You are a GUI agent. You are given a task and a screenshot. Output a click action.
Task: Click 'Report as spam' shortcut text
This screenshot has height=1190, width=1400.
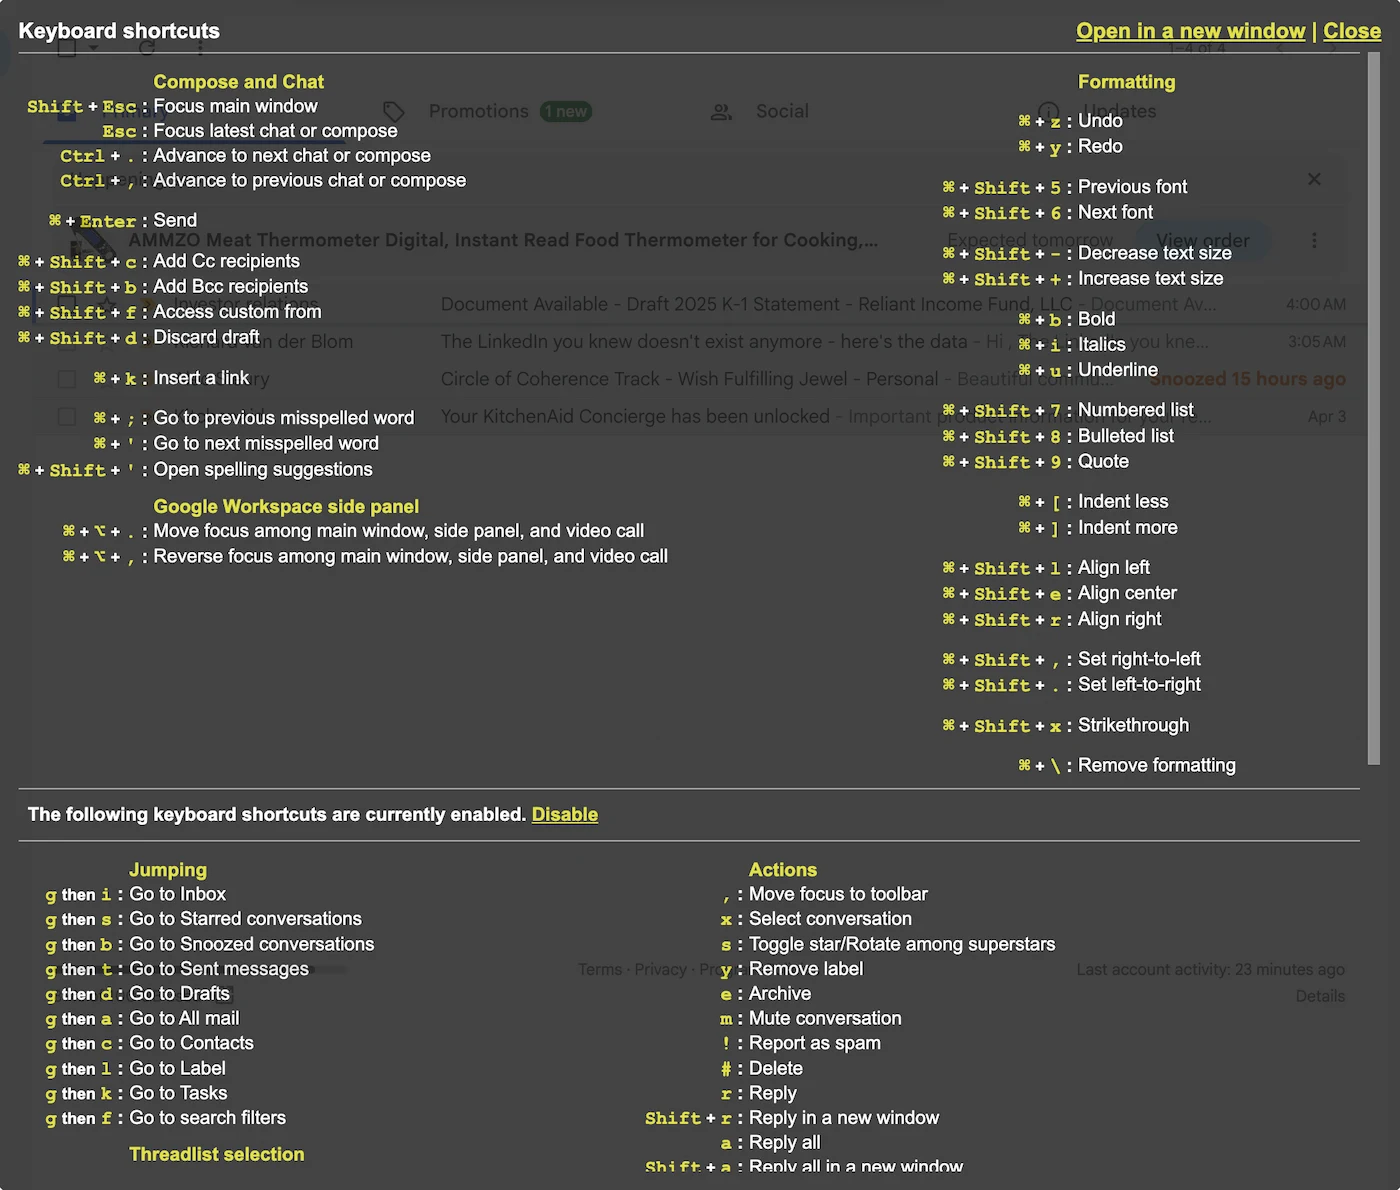point(814,1043)
